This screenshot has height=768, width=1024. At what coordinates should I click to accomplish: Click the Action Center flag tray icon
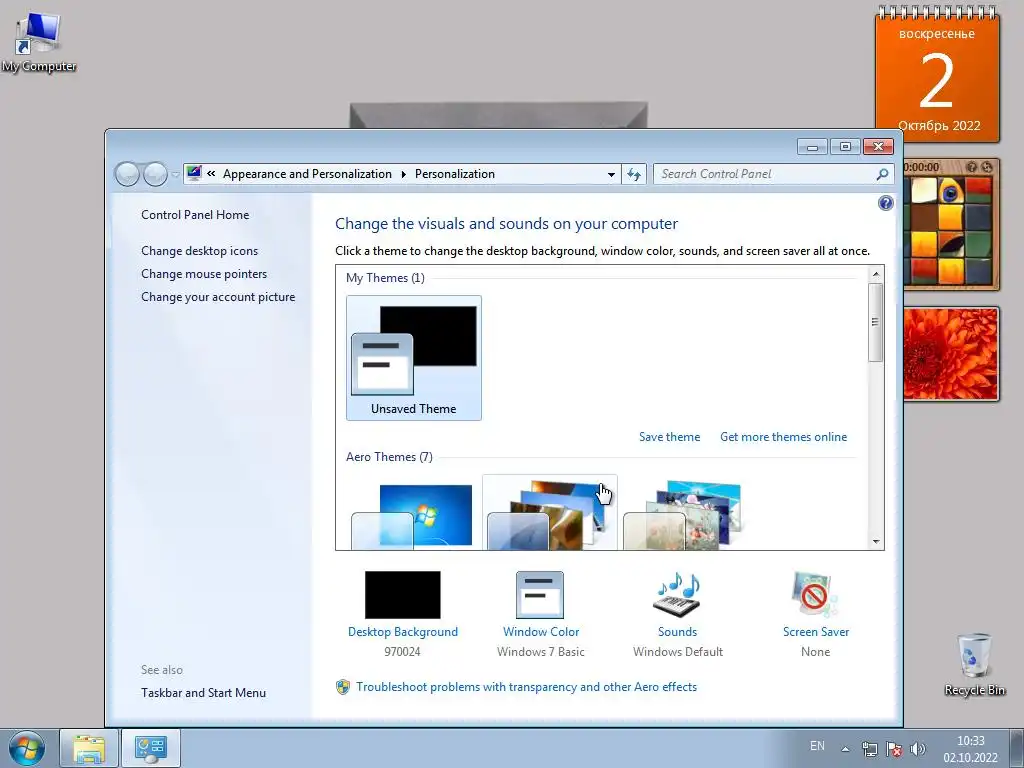[x=893, y=749]
